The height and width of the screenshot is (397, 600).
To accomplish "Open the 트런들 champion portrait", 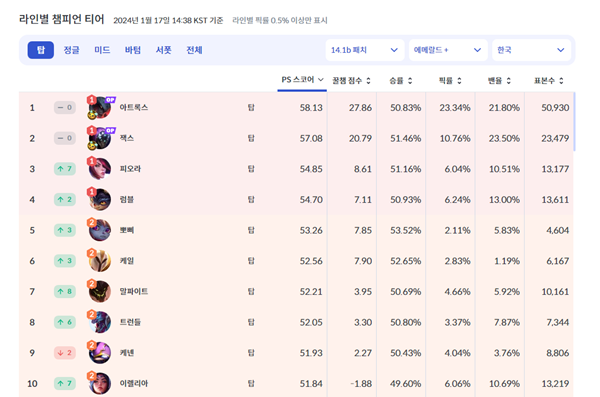I will (x=100, y=322).
